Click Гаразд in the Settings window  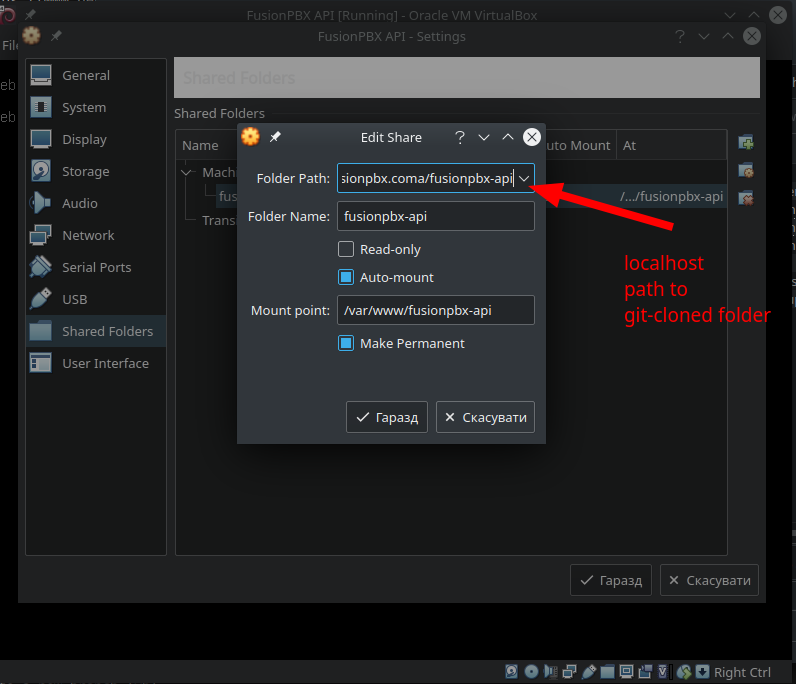coord(611,580)
